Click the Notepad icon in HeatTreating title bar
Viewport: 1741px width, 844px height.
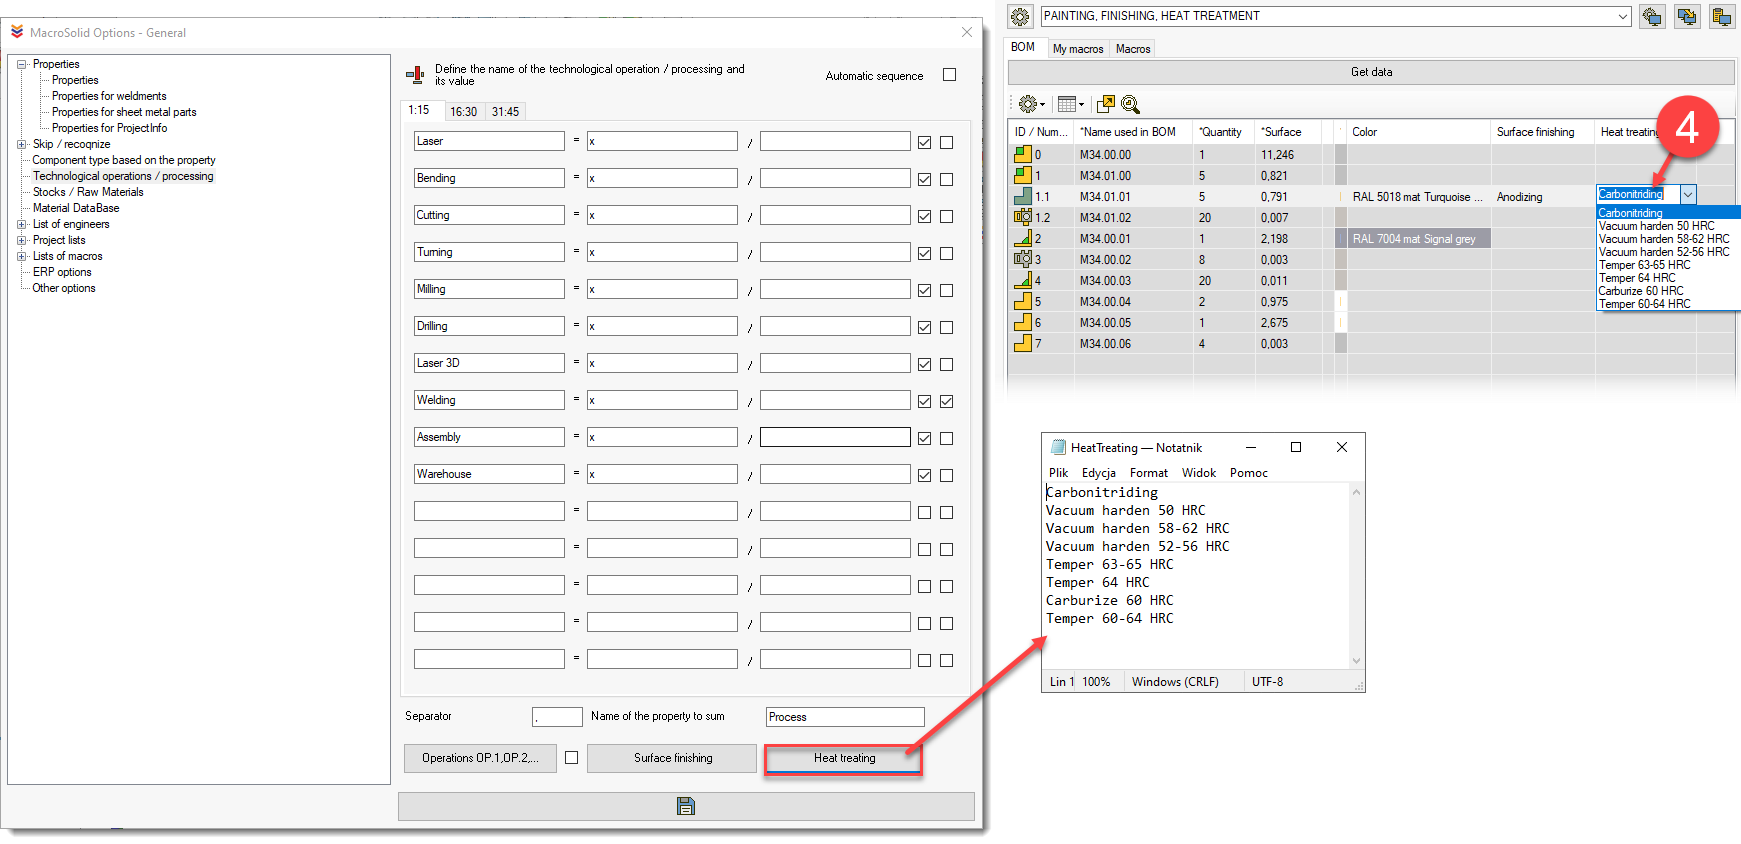coord(1058,447)
